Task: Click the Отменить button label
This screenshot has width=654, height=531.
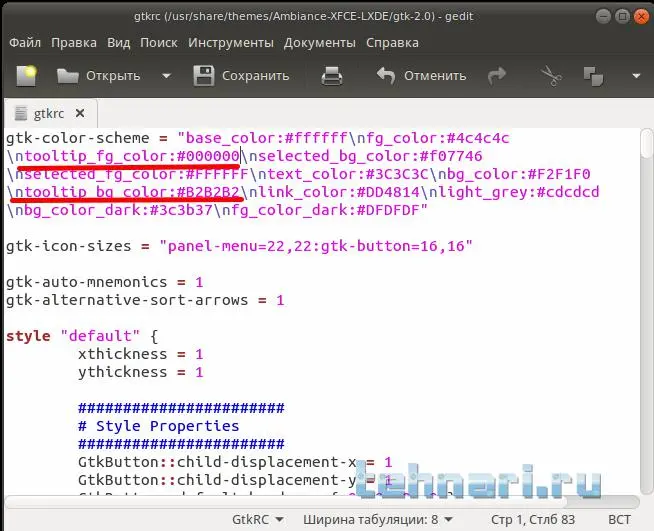Action: (x=435, y=76)
